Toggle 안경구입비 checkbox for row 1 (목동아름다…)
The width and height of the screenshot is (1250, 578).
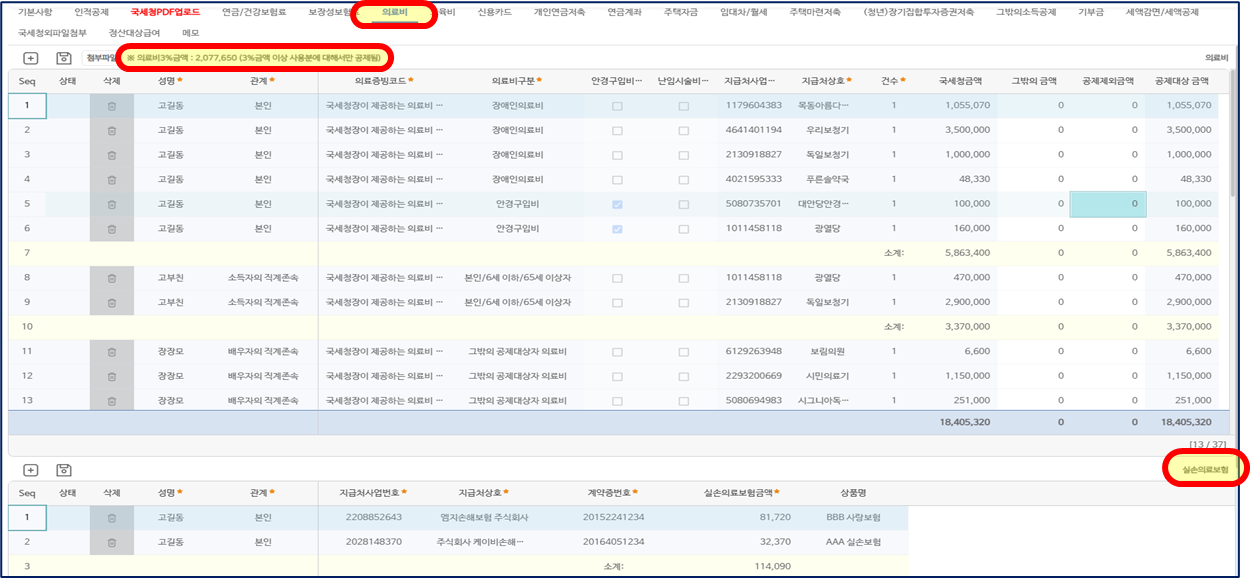pyautogui.click(x=617, y=105)
